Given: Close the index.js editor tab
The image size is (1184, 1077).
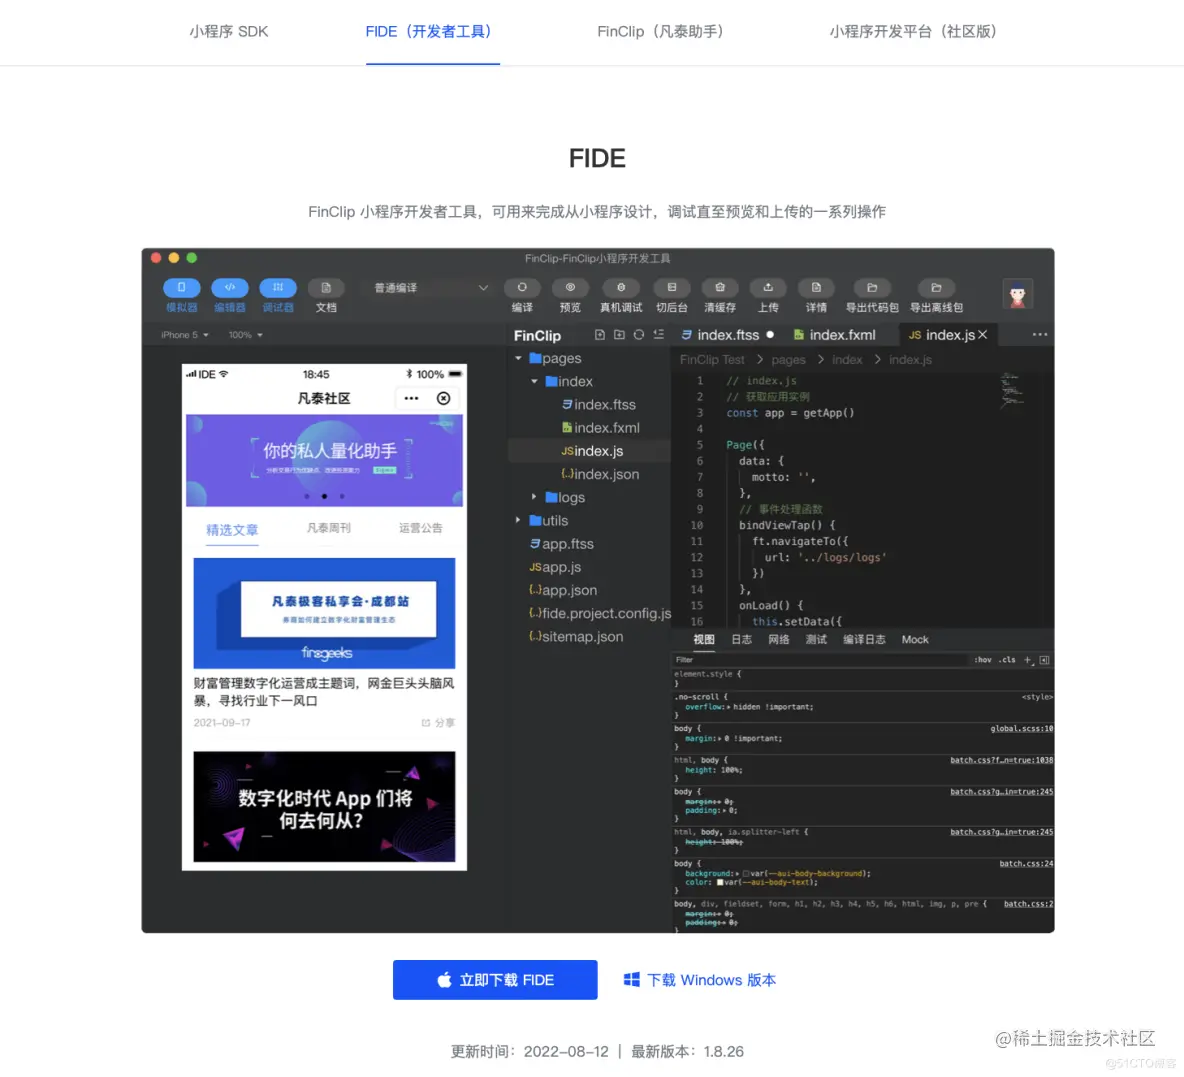Looking at the screenshot, I should coord(982,335).
